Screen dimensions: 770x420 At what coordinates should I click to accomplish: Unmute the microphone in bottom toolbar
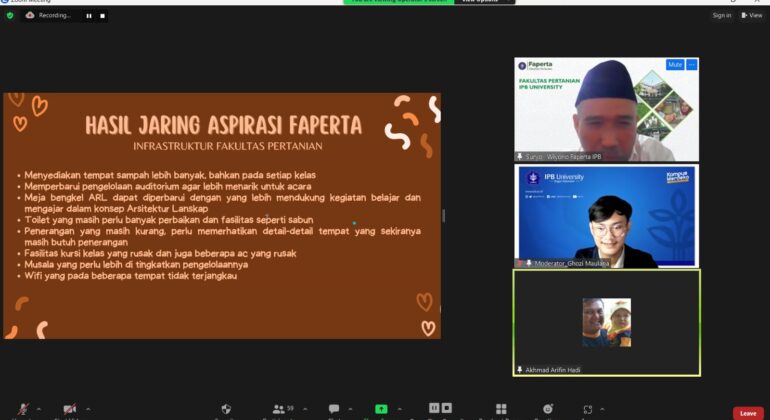click(x=24, y=409)
